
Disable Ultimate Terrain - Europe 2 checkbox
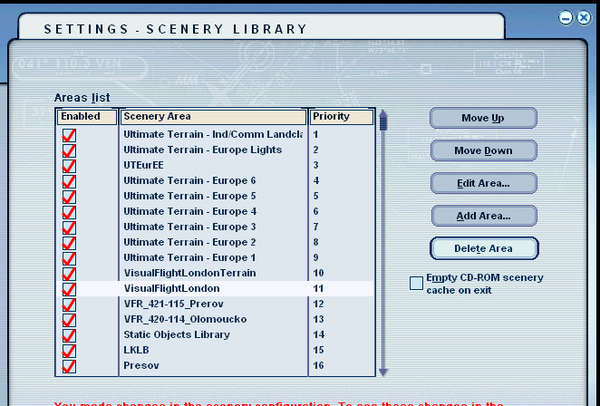click(x=69, y=243)
